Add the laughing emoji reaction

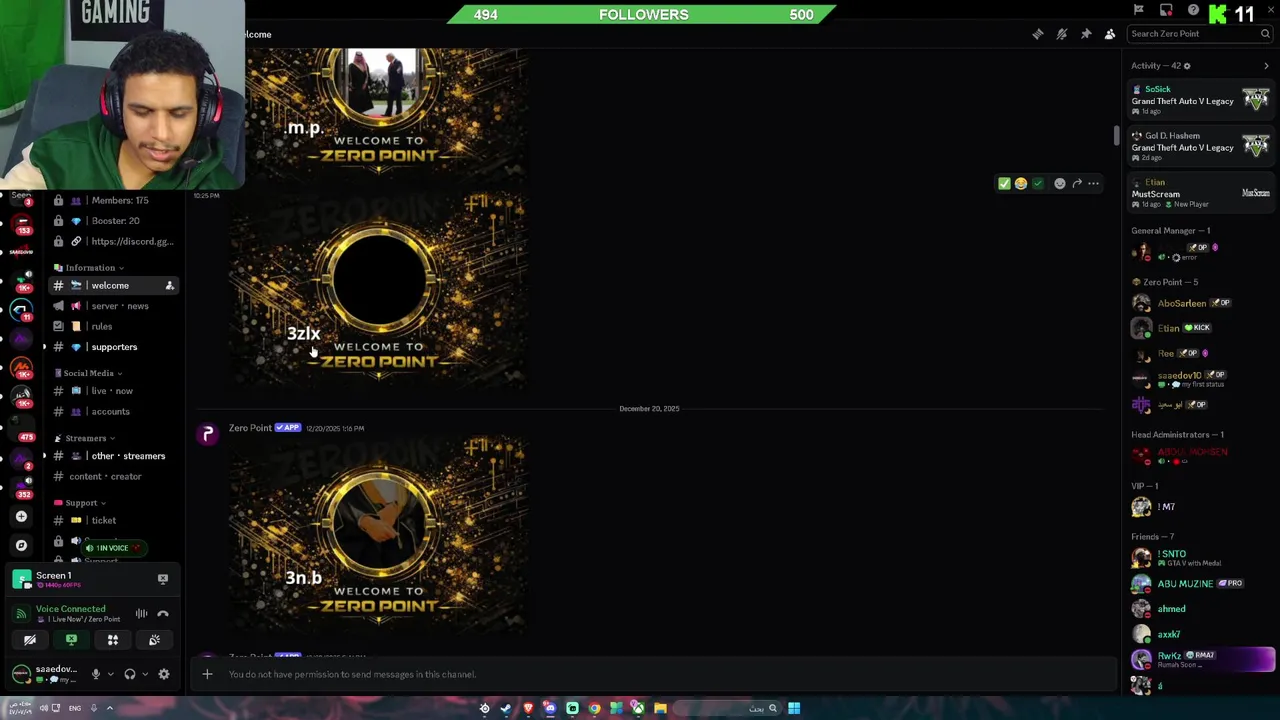[x=1021, y=183]
